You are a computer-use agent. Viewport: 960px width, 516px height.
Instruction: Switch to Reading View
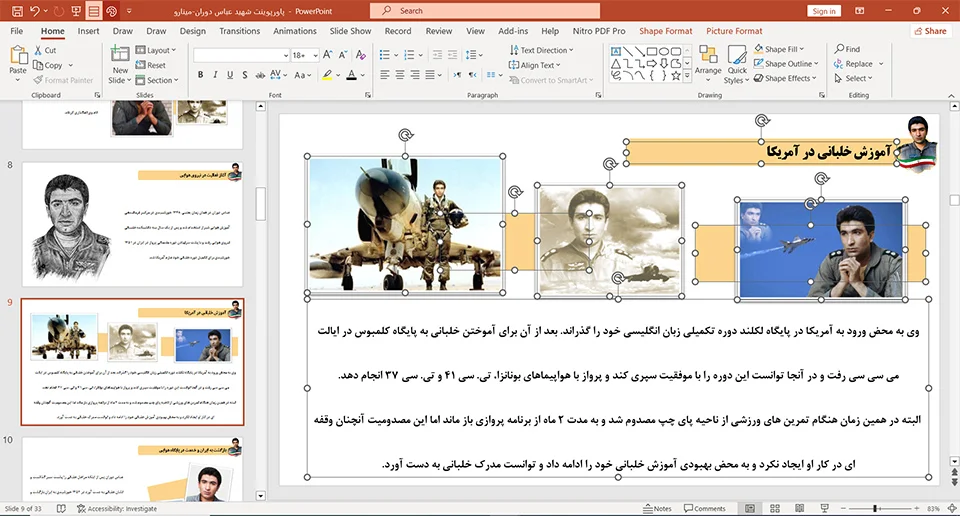[x=800, y=508]
